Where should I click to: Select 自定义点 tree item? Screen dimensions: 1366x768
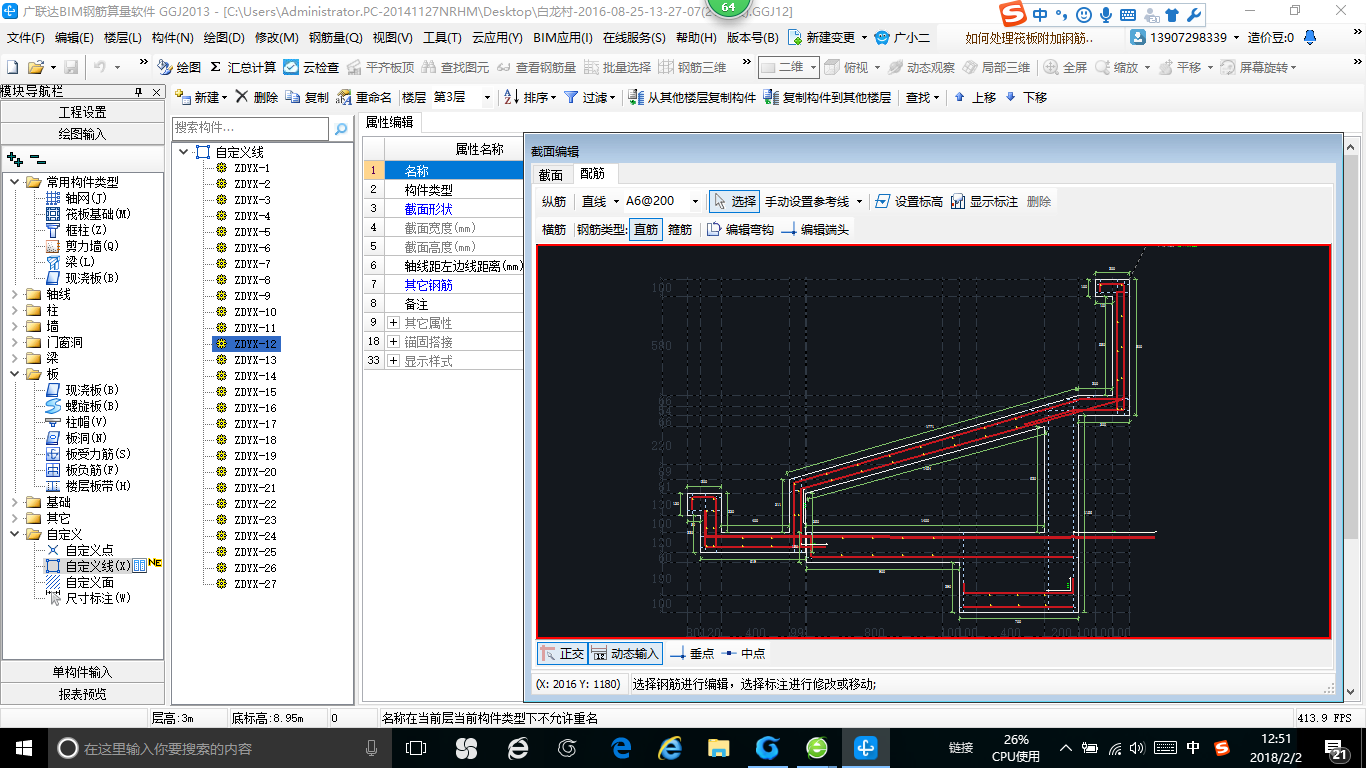(x=89, y=550)
